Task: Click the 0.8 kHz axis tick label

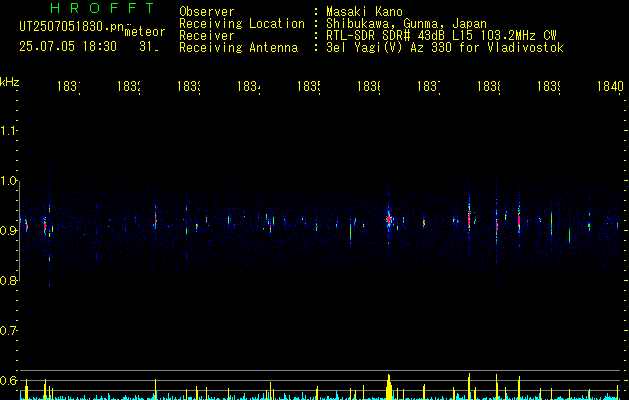Action: point(8,281)
